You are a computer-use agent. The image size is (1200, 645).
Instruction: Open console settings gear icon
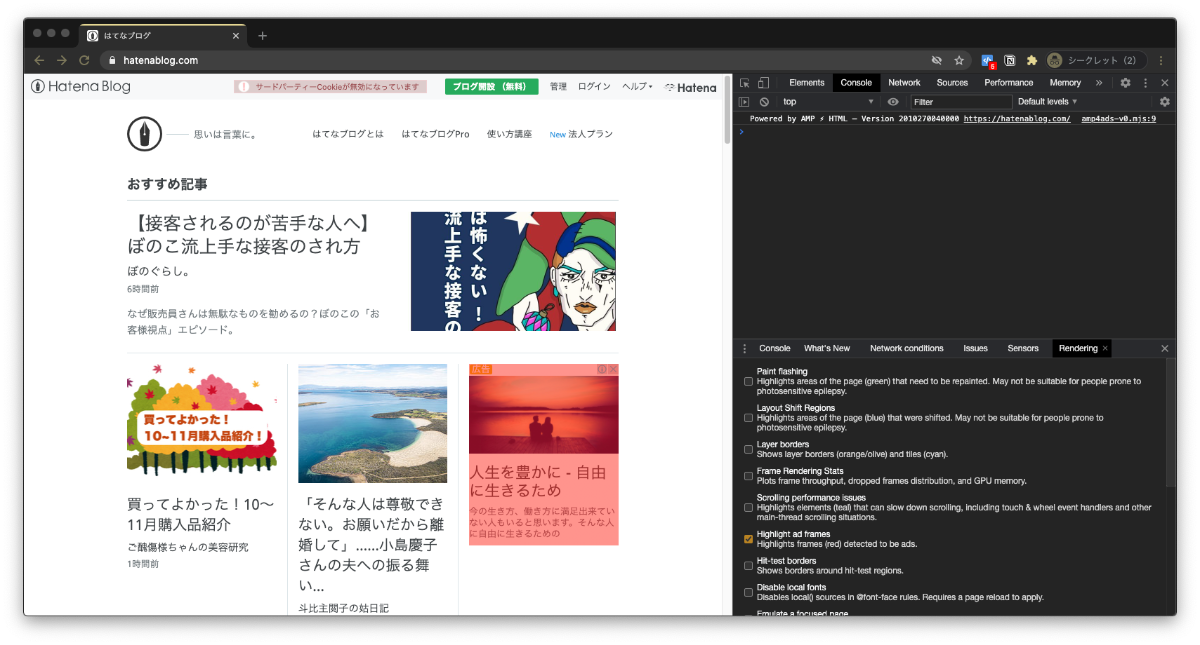(x=1165, y=102)
